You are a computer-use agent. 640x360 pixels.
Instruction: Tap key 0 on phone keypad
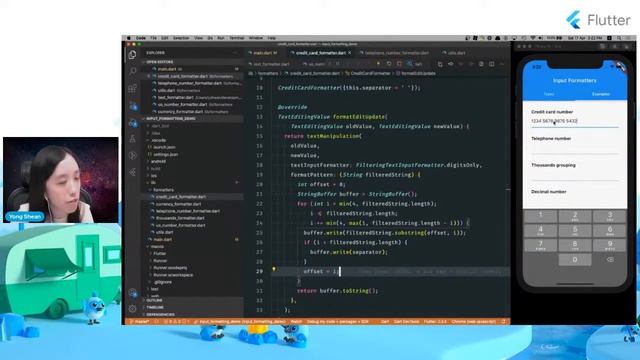(575, 260)
